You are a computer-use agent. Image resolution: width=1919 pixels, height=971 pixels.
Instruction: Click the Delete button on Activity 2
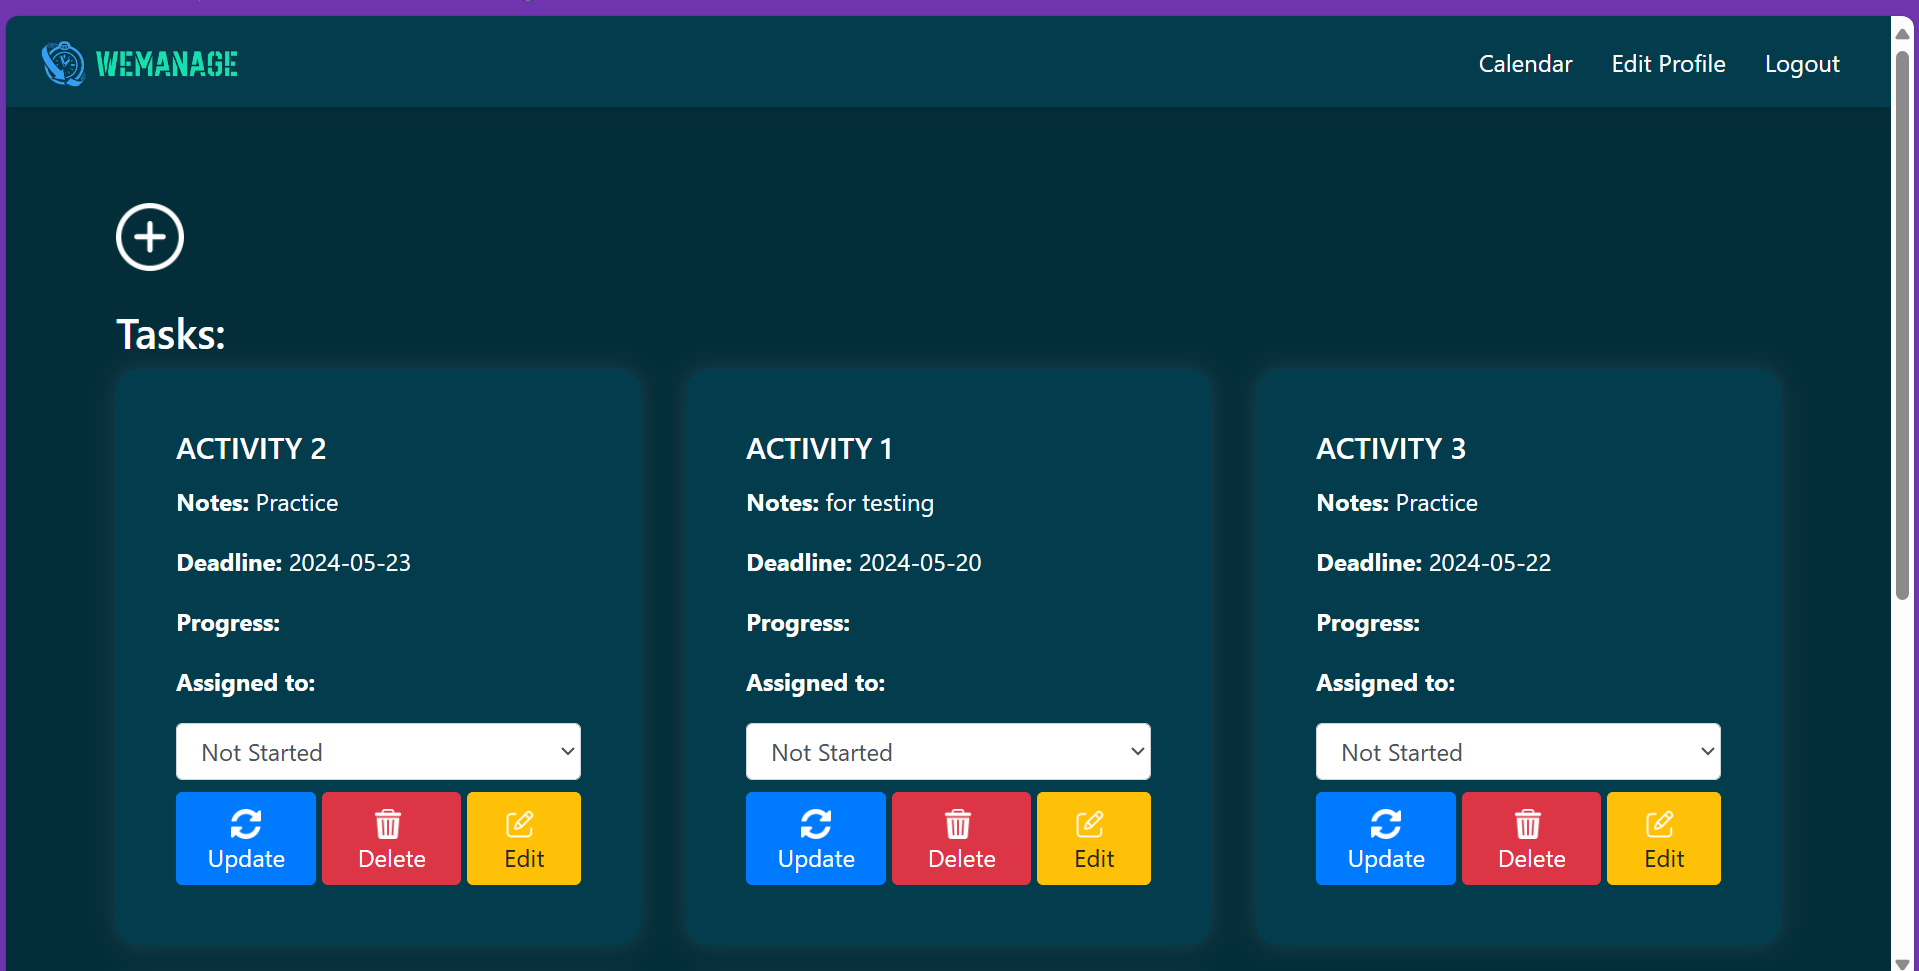[390, 838]
